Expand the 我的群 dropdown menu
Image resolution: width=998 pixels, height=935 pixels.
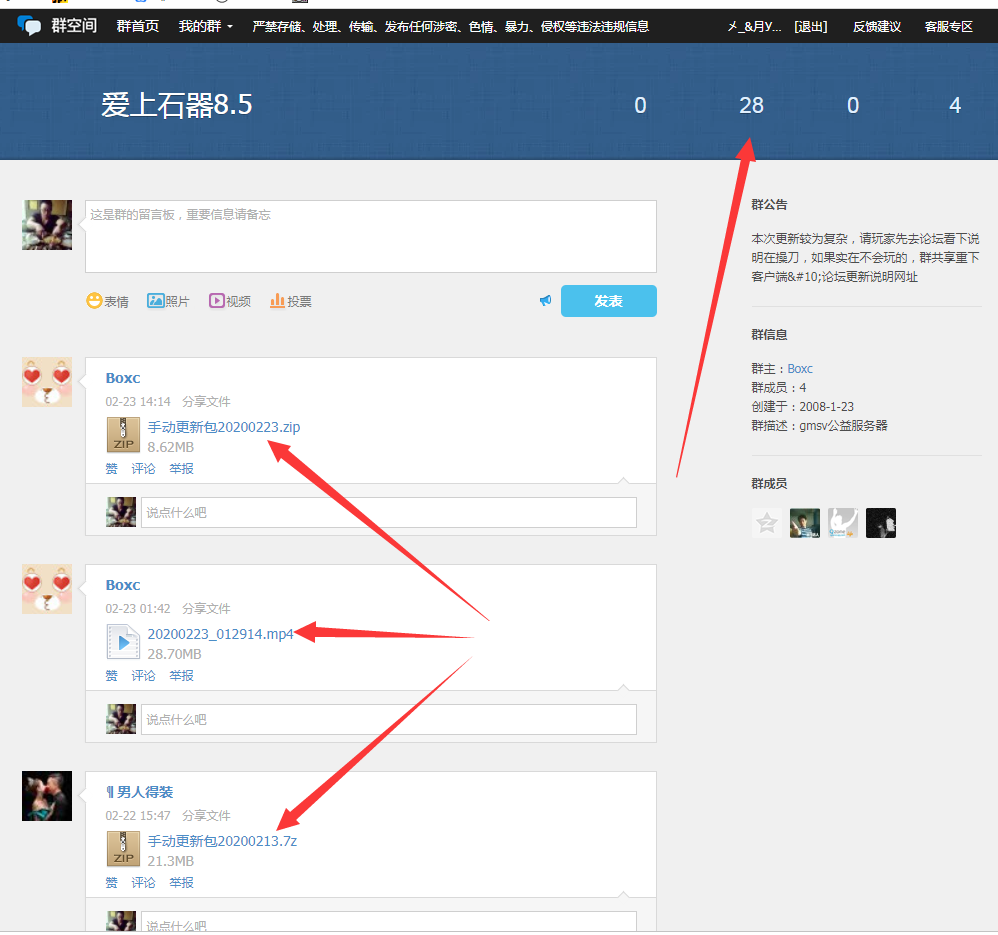(205, 27)
